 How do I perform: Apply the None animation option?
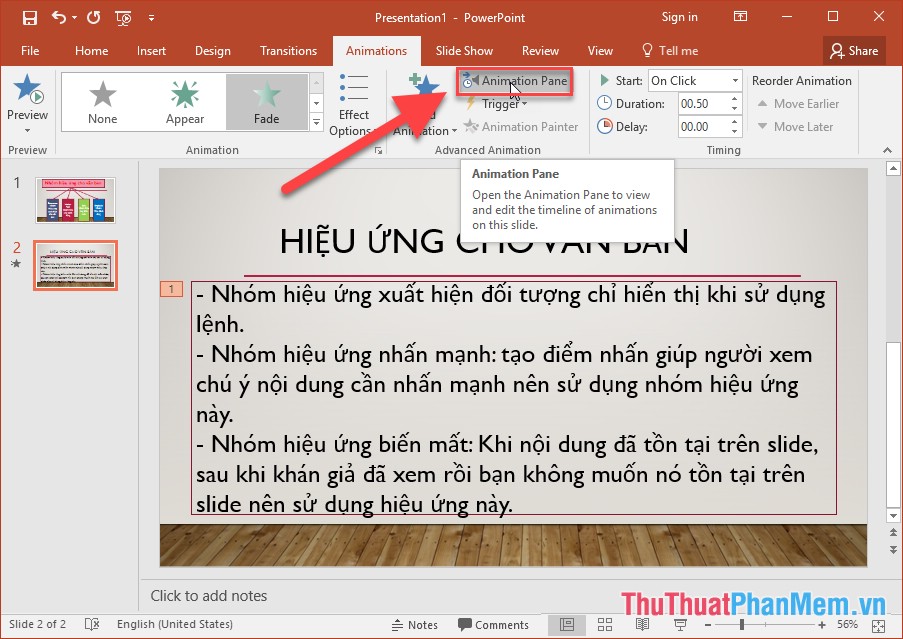tap(103, 100)
